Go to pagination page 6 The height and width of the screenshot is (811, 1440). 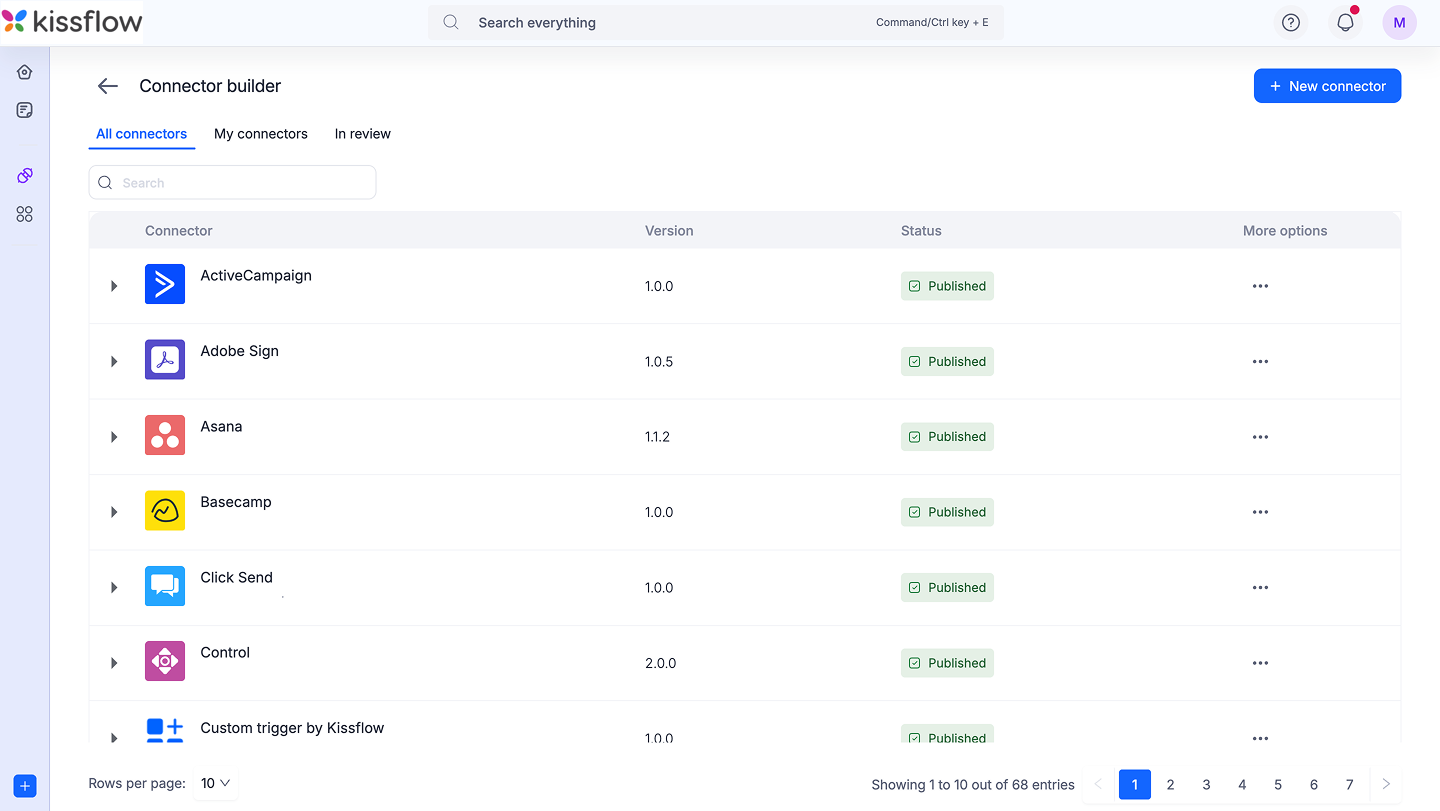[1314, 785]
